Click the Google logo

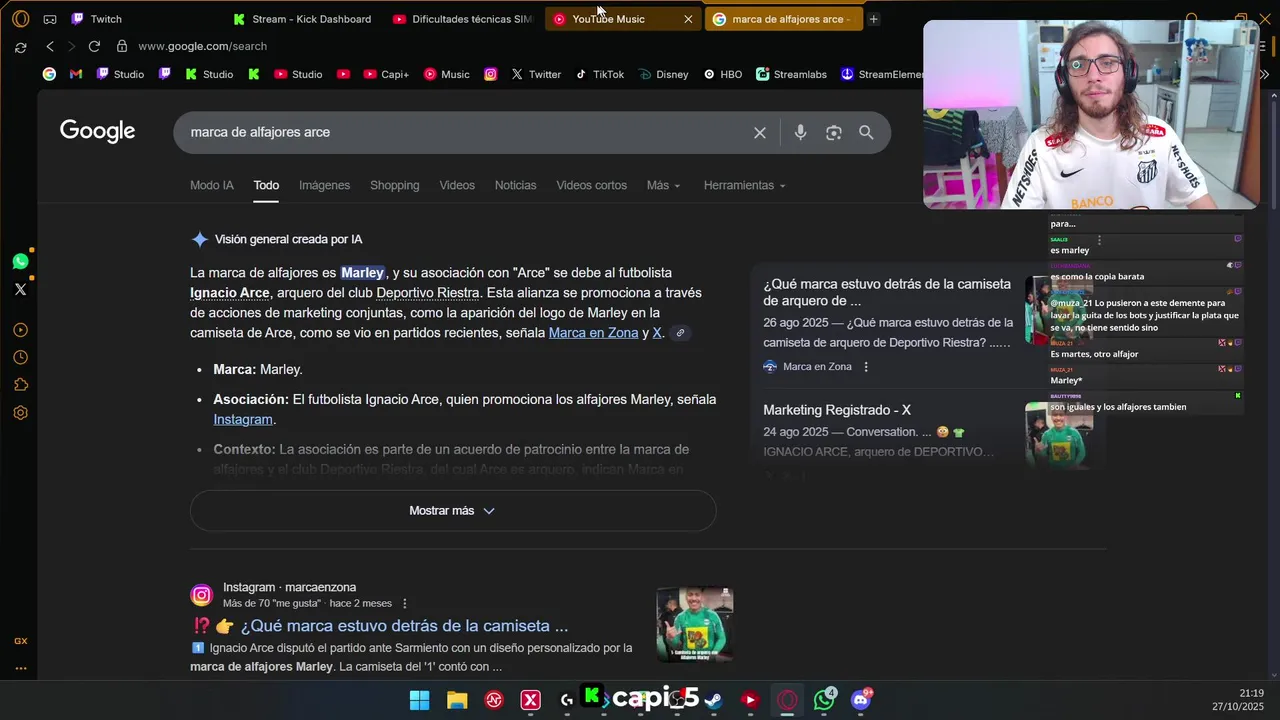(97, 131)
